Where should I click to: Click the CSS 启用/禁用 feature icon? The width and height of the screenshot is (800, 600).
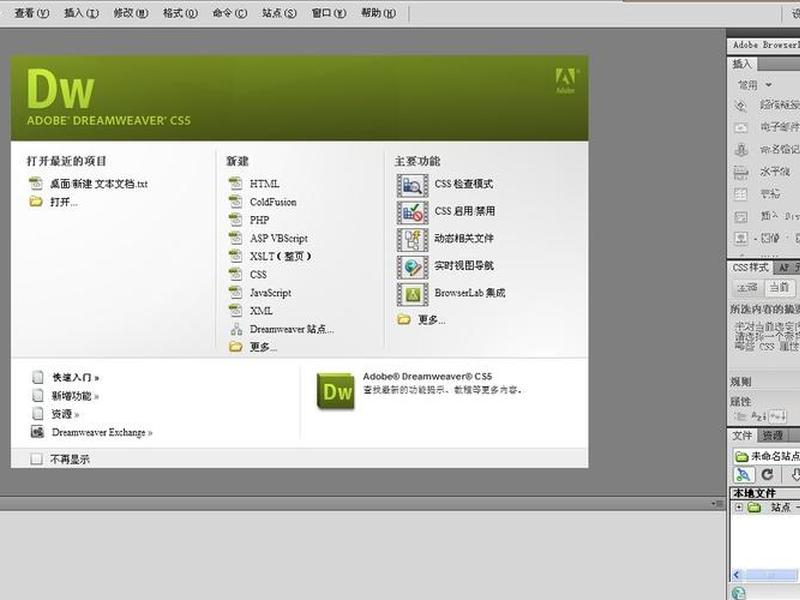point(412,212)
